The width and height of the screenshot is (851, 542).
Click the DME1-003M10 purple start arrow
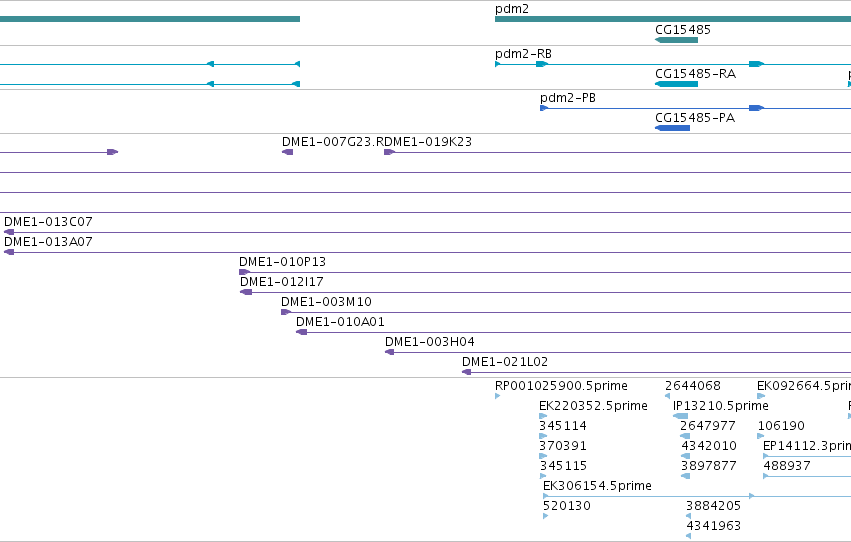tap(286, 313)
